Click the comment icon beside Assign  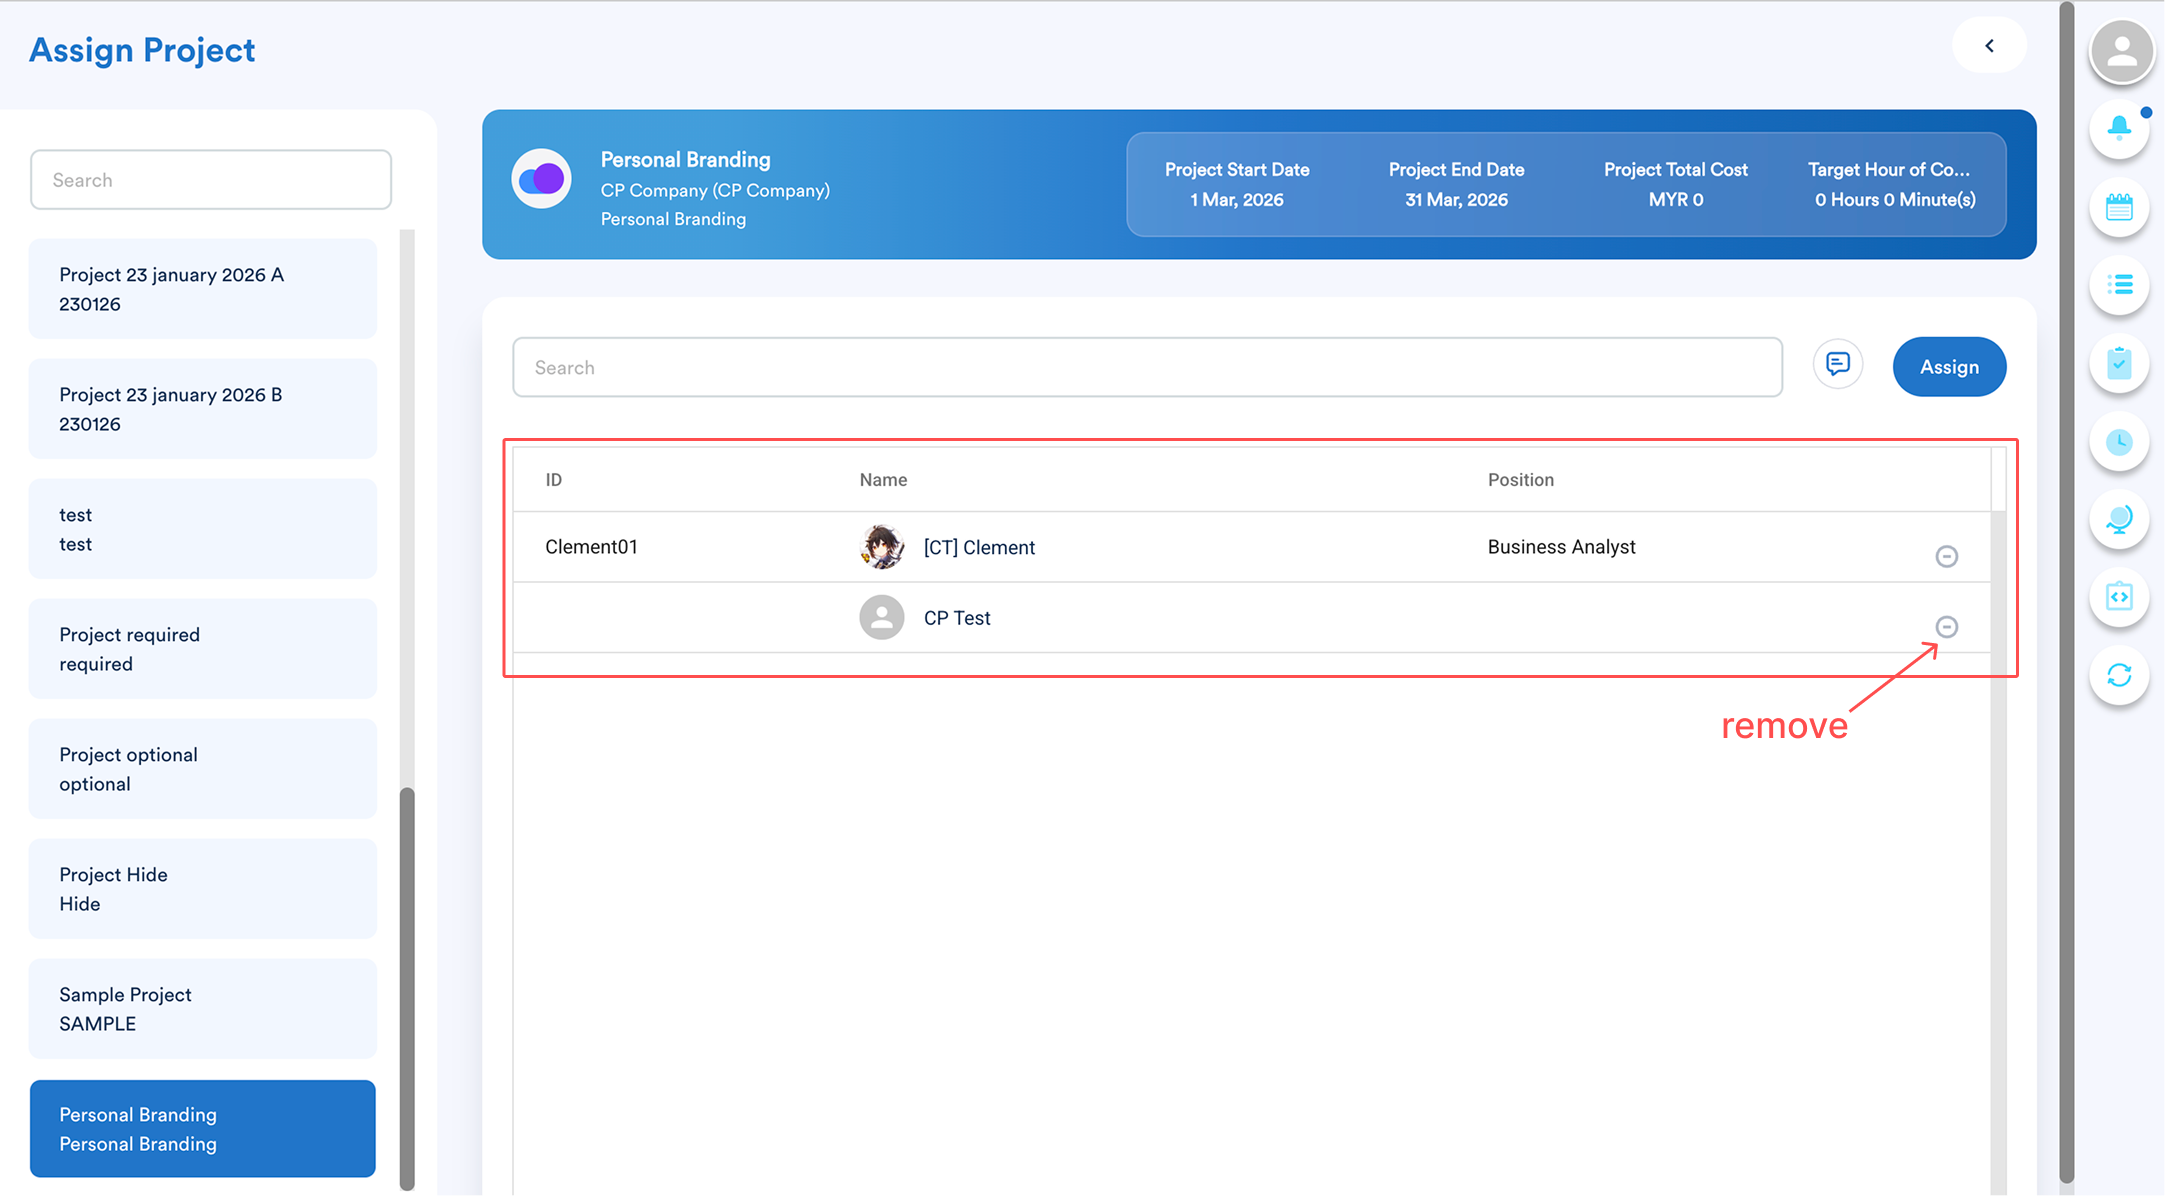click(1837, 364)
